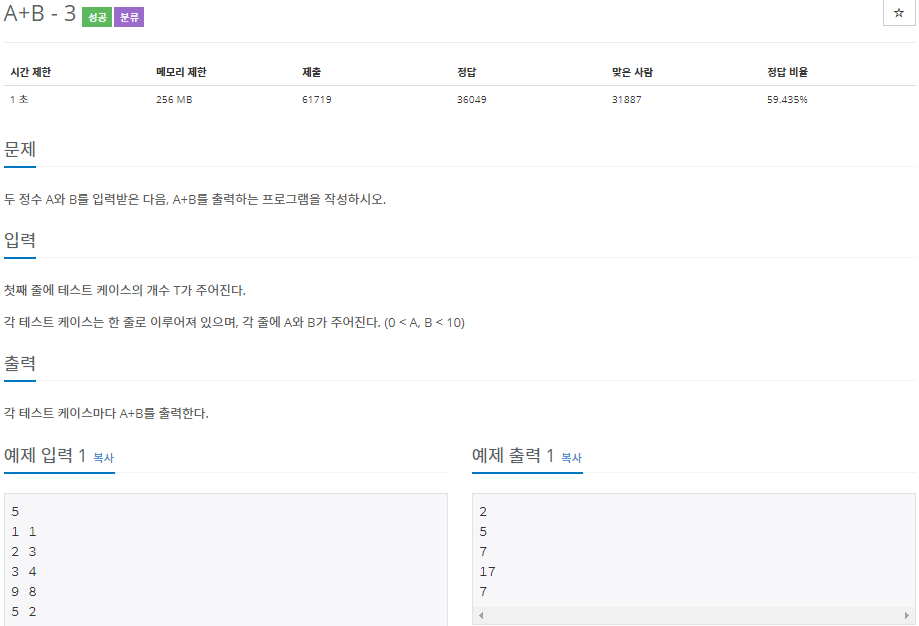Click the 맞은 사람 column header
This screenshot has width=919, height=626.
[x=632, y=72]
